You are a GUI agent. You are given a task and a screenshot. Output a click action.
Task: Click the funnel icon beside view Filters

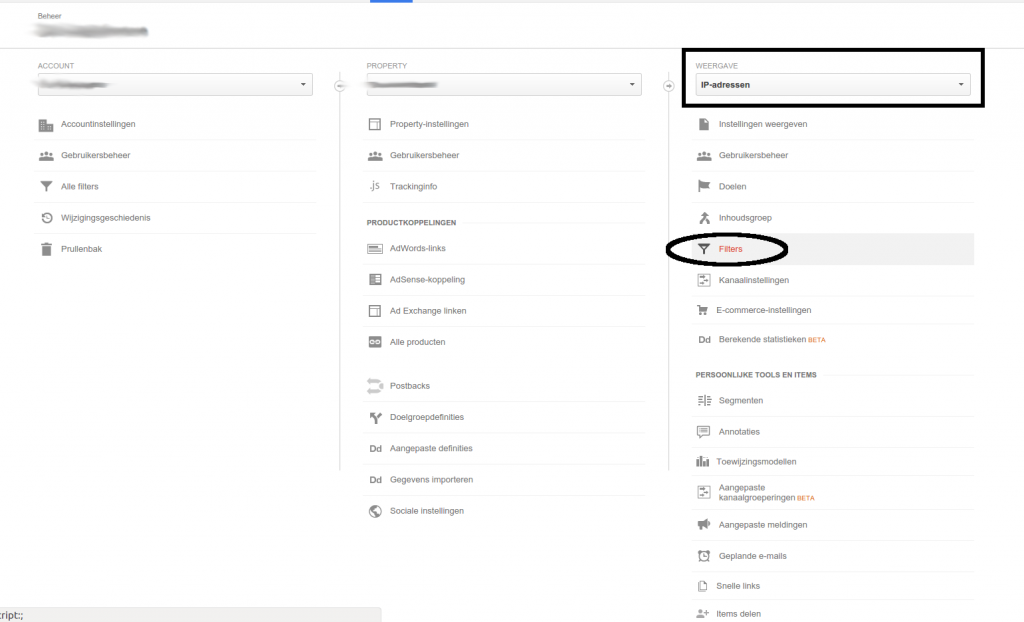click(x=703, y=249)
